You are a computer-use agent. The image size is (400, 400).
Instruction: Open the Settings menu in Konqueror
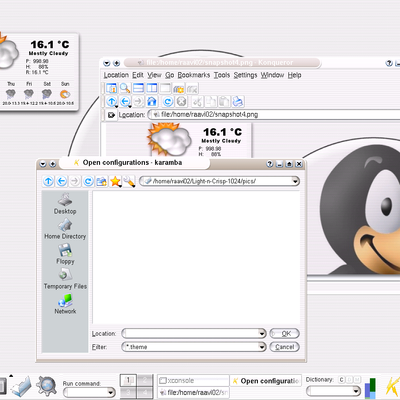pos(245,75)
